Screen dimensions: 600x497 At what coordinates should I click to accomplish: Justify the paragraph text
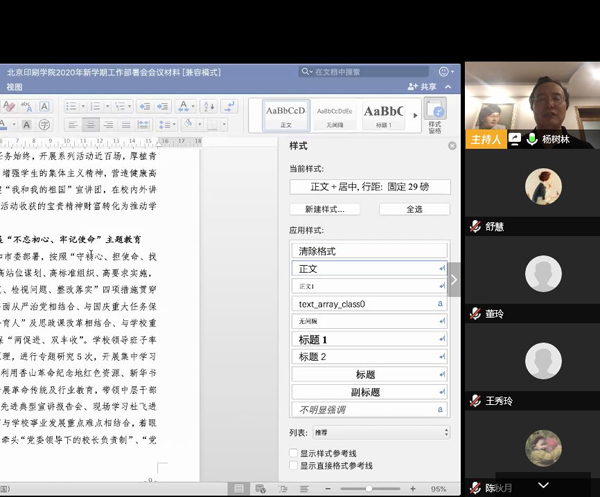tap(126, 124)
